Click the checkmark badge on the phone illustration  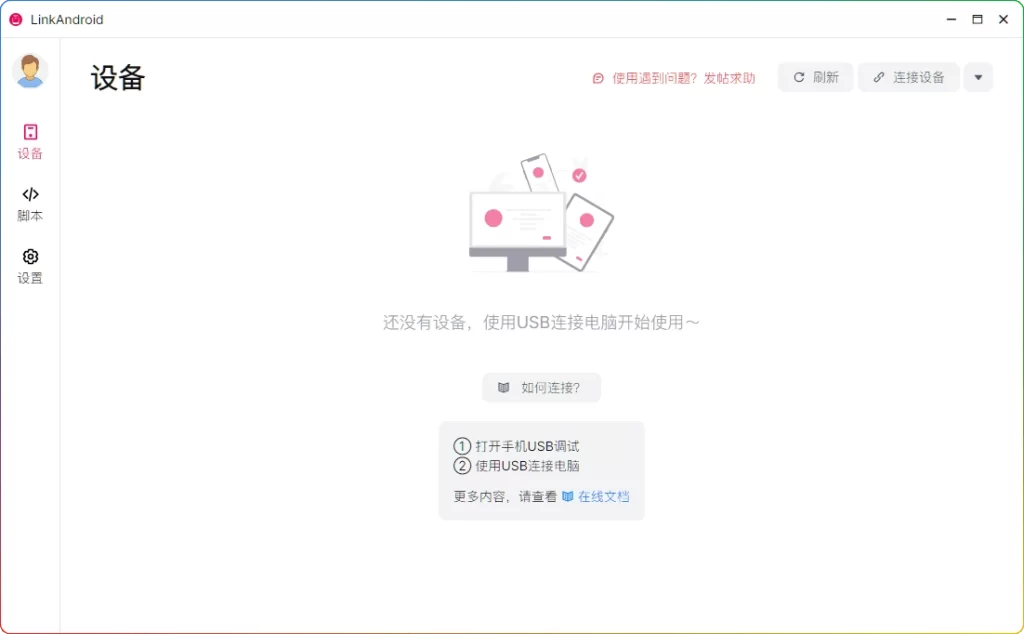(x=577, y=173)
